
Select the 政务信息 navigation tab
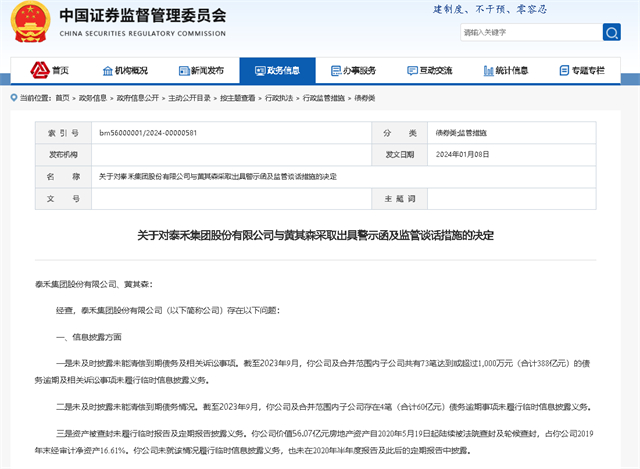278,71
